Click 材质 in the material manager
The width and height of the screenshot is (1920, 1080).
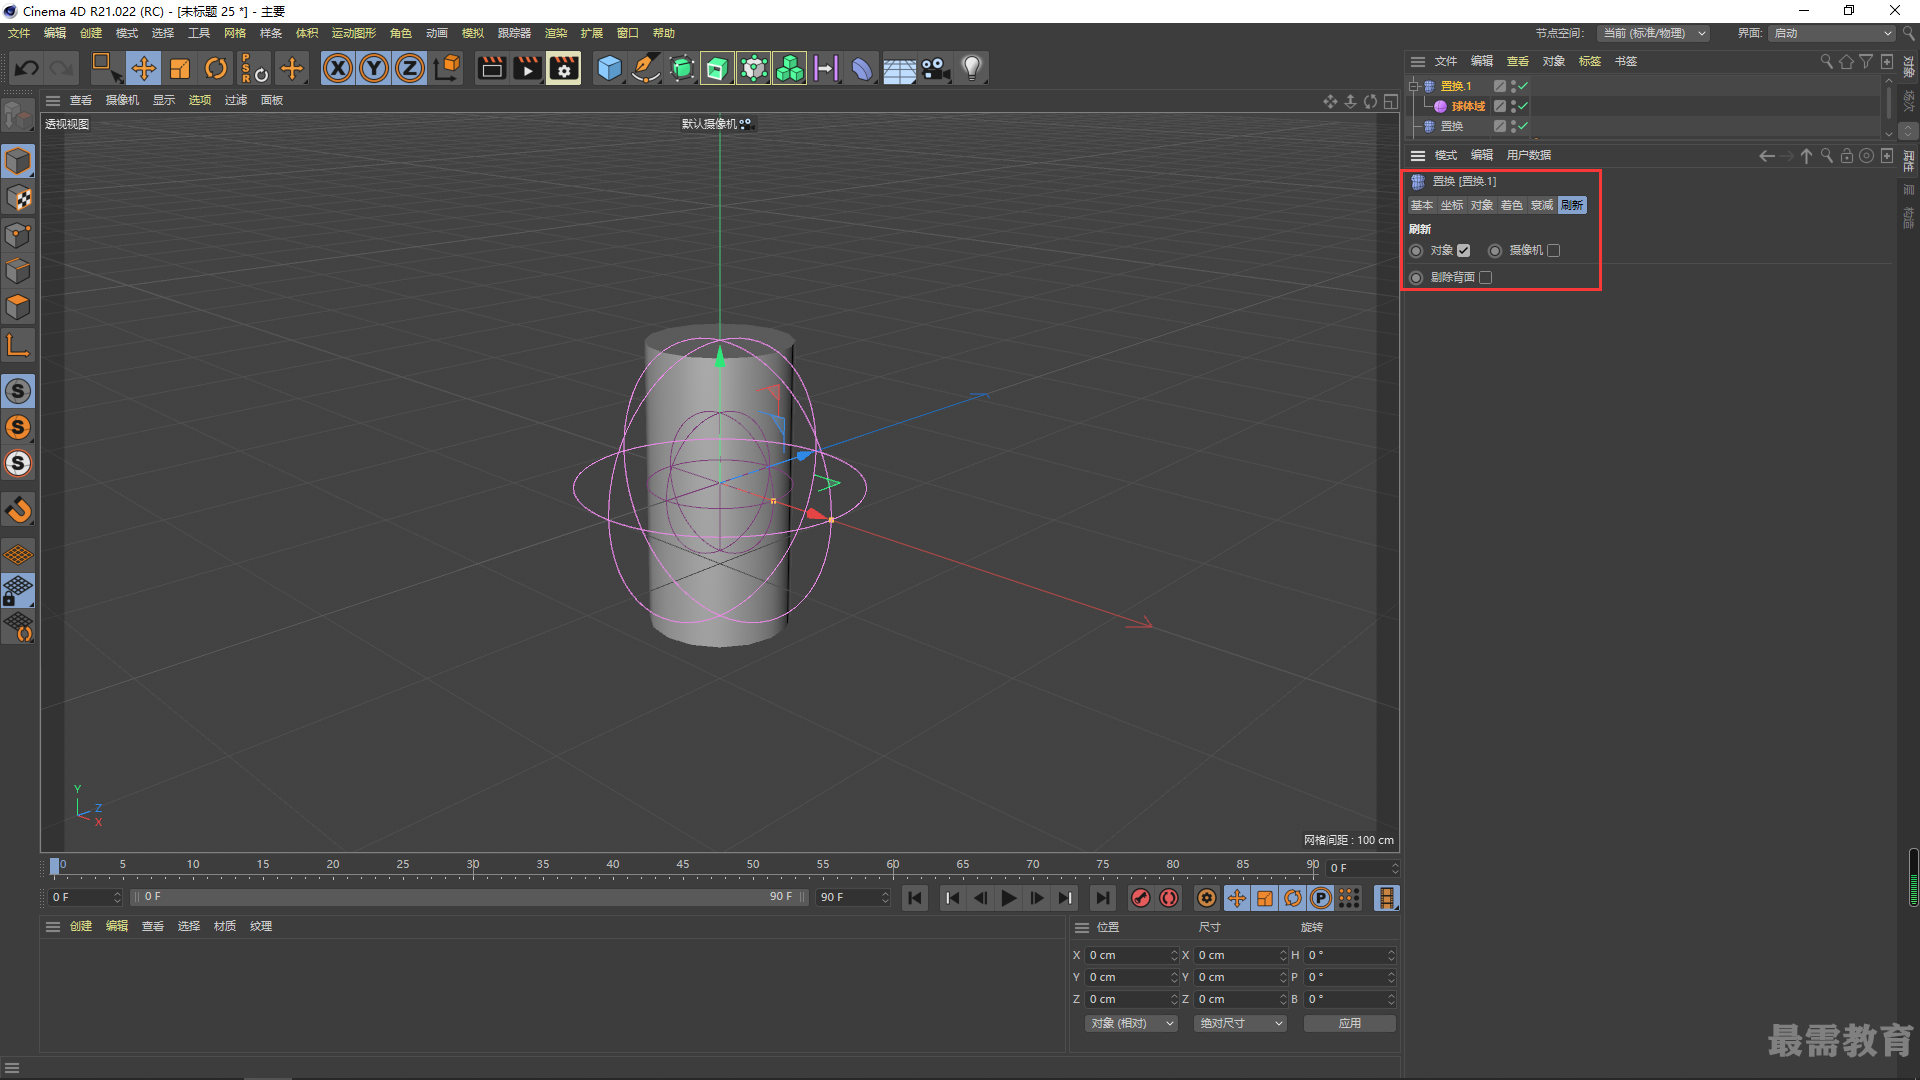coord(225,926)
